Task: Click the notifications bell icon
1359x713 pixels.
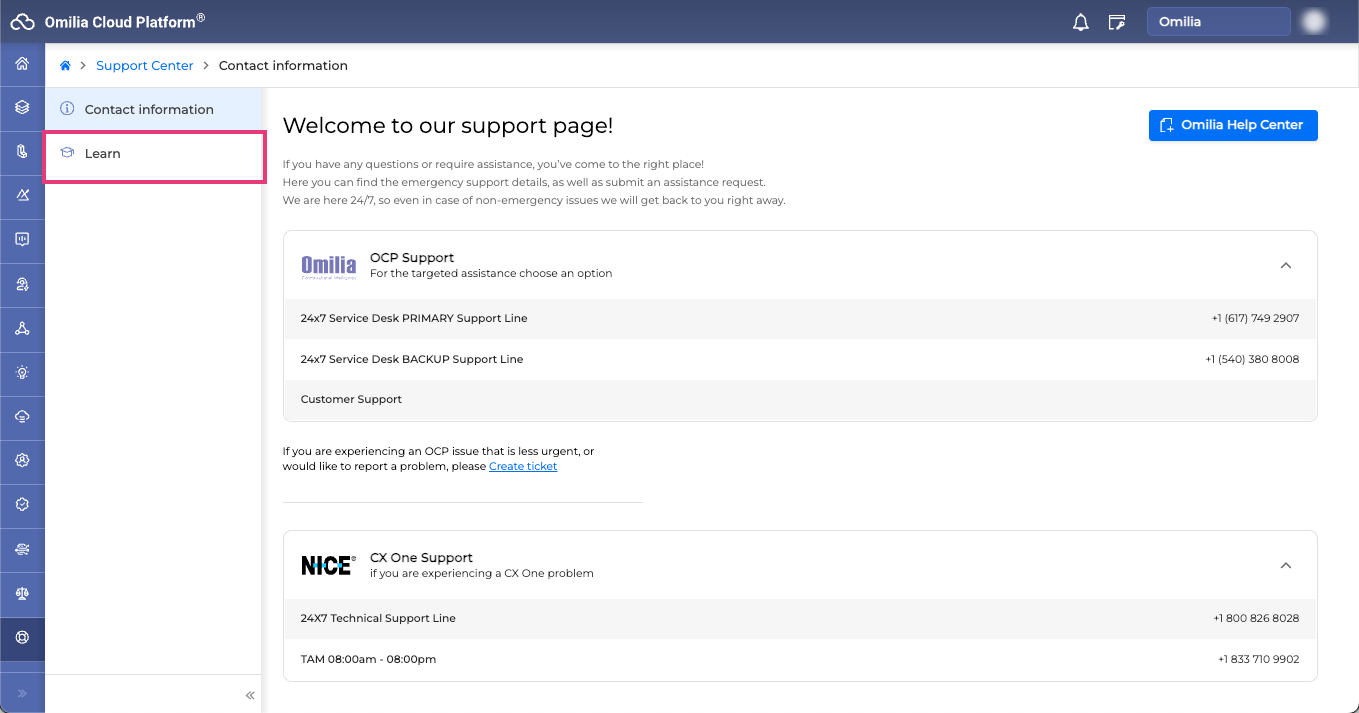Action: coord(1080,22)
